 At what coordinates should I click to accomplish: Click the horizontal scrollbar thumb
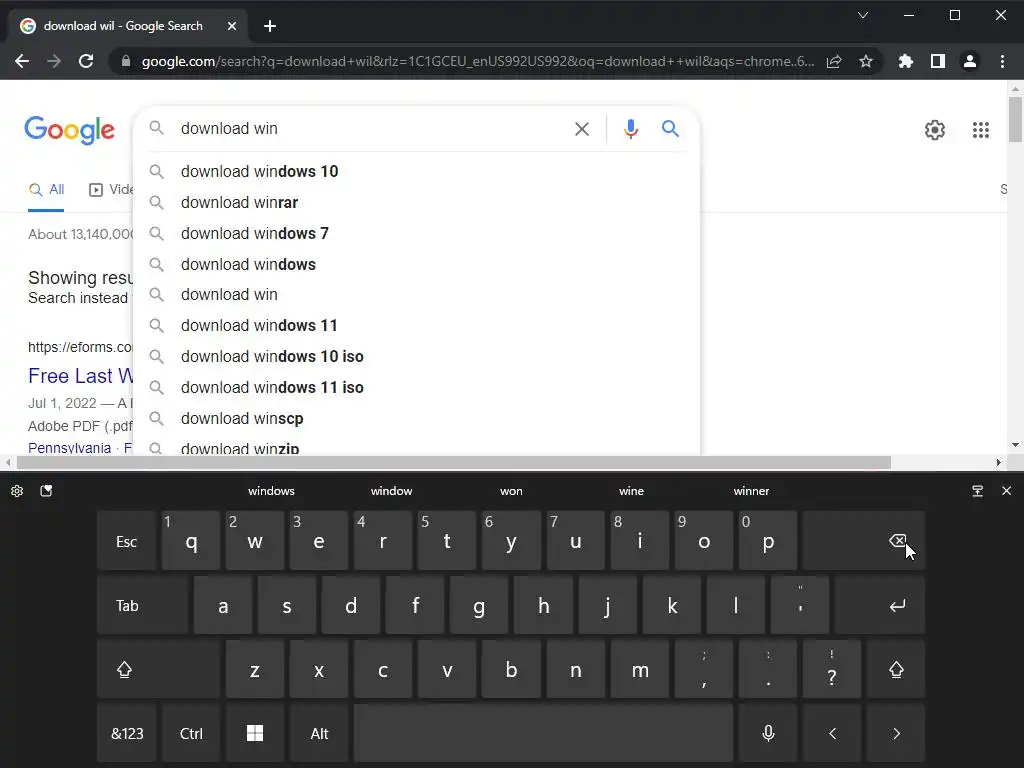(x=454, y=462)
